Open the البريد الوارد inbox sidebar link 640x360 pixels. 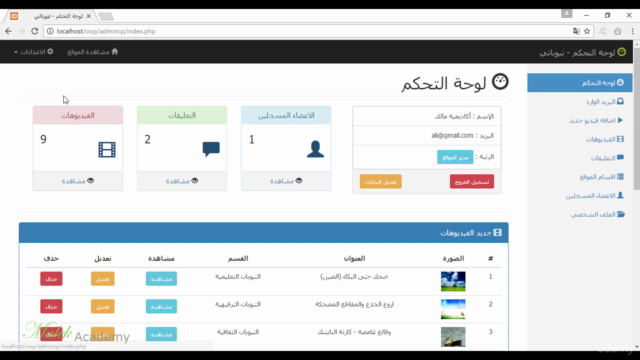point(604,102)
